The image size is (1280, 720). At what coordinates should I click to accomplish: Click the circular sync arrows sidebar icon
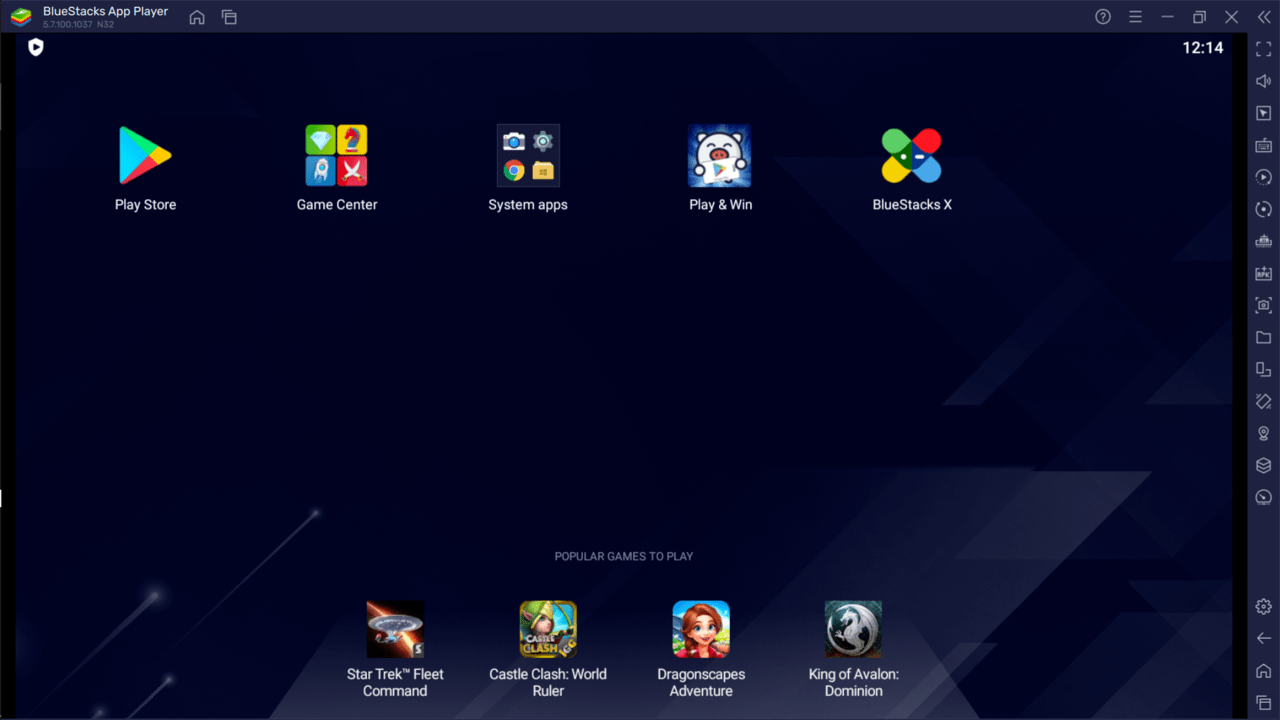(1264, 209)
